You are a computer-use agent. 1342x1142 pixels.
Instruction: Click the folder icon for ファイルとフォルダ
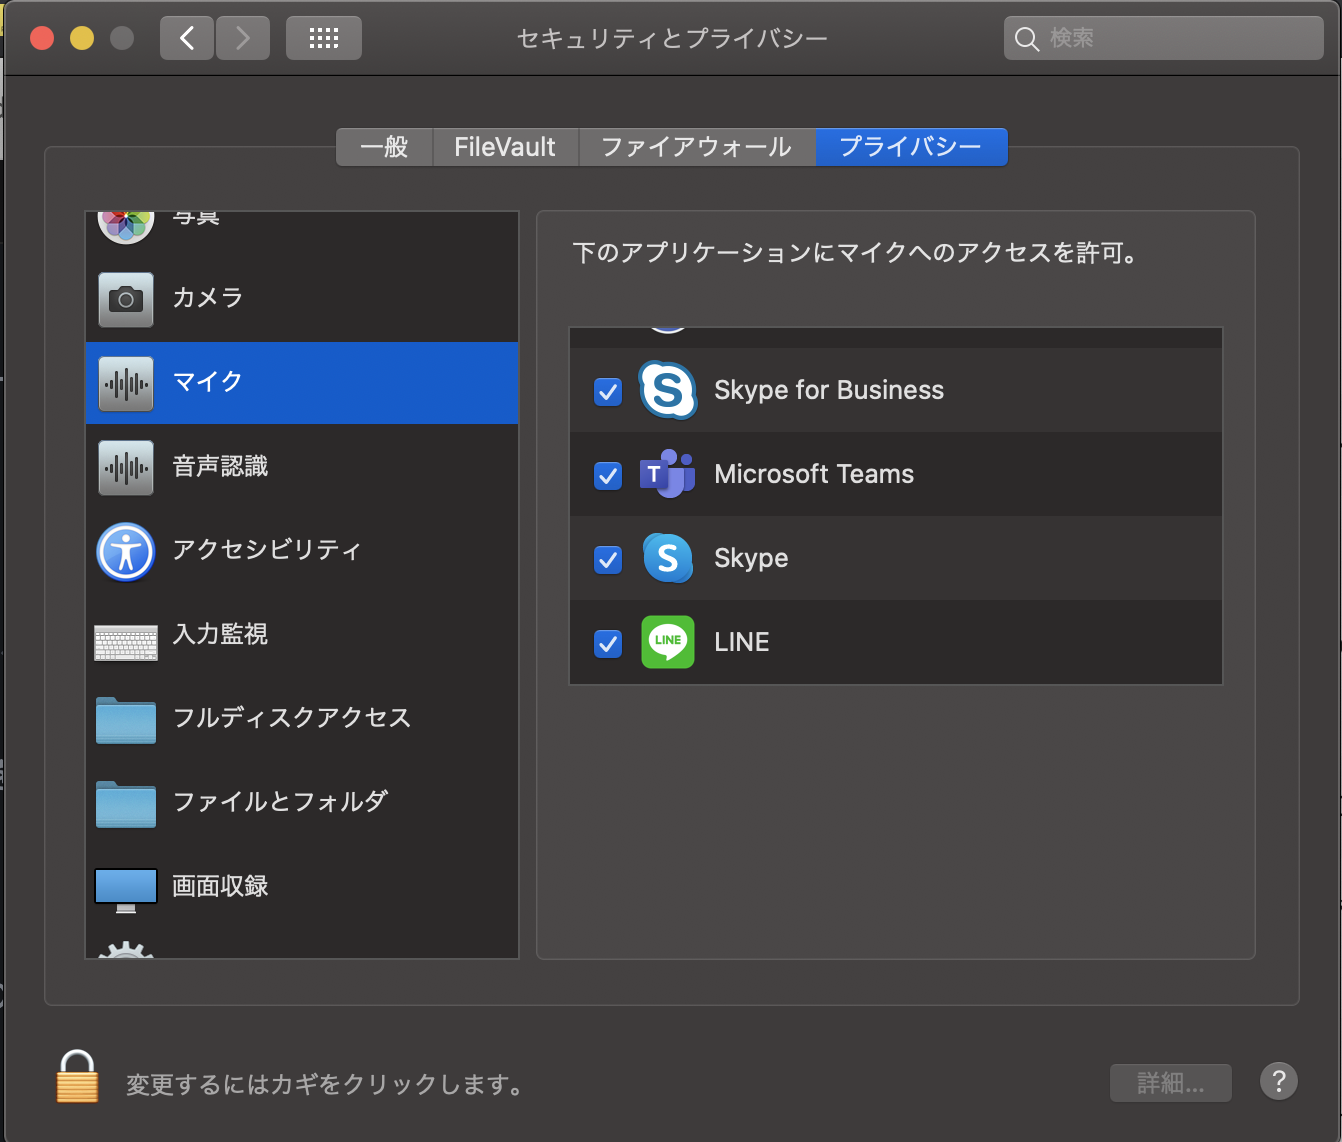click(126, 804)
